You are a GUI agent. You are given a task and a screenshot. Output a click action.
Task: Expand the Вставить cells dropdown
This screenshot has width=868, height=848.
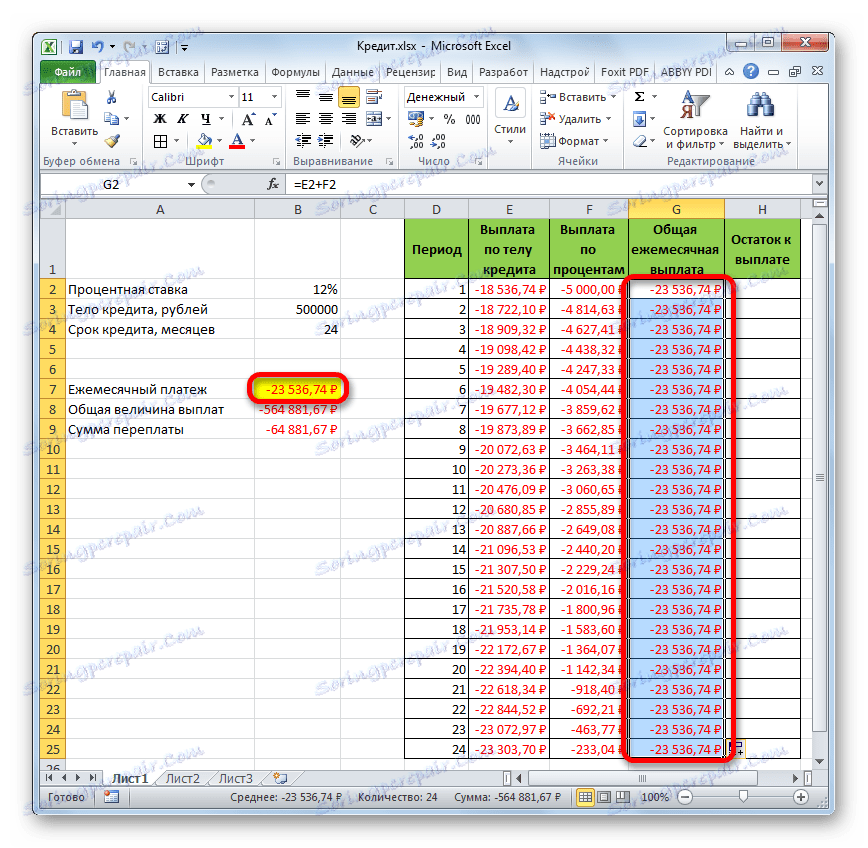tap(614, 97)
